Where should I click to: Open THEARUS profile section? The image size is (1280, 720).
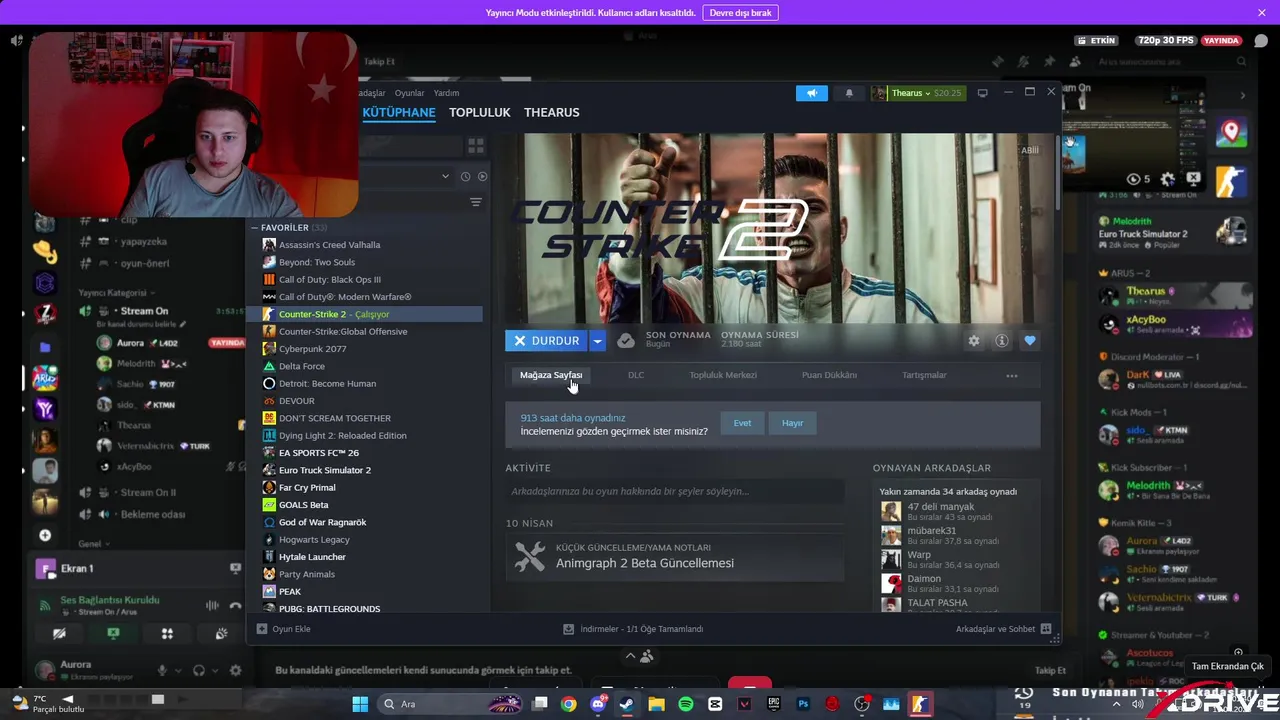[x=552, y=112]
